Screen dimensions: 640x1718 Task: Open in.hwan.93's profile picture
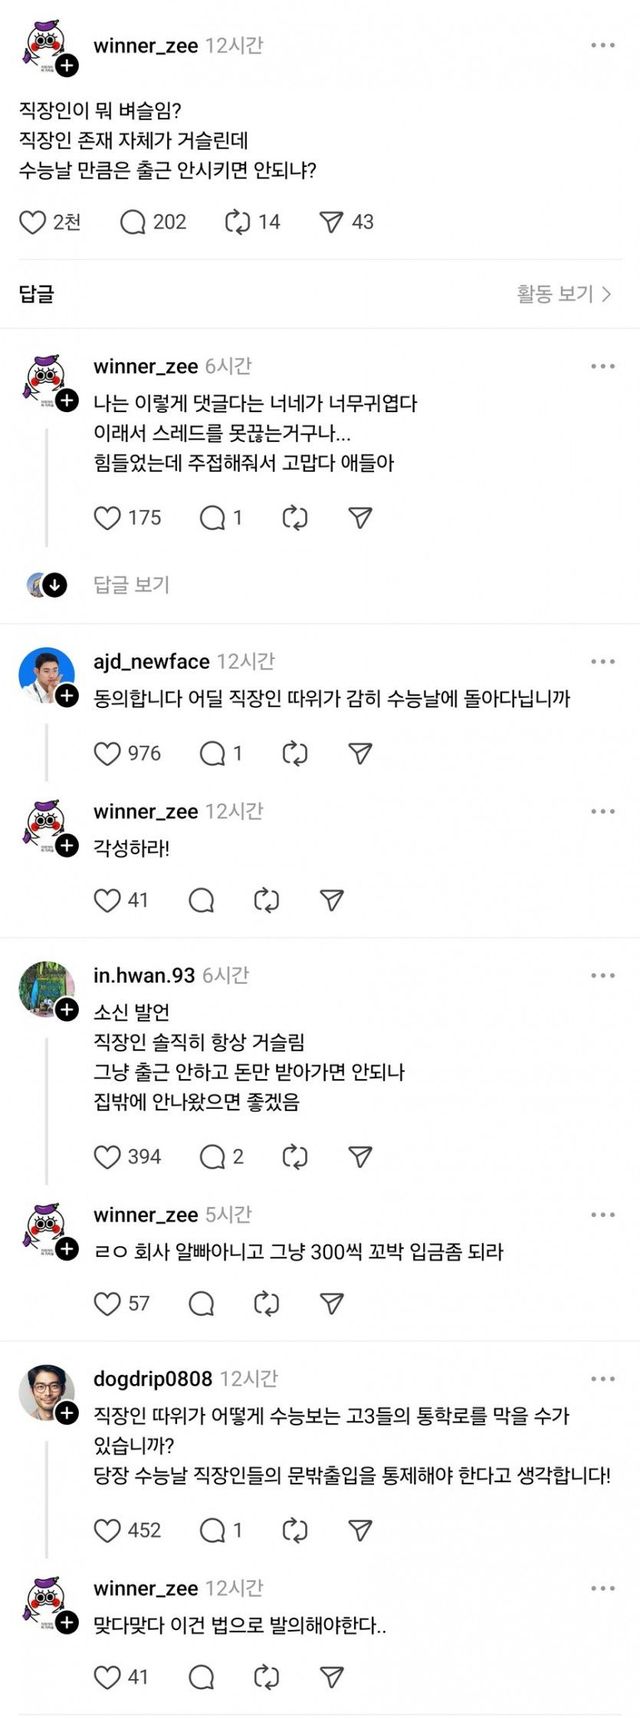45,988
